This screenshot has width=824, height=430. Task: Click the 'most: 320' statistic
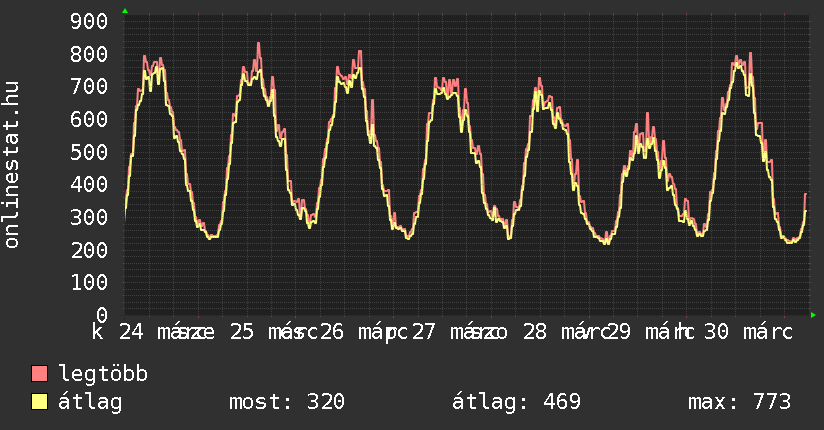point(287,402)
